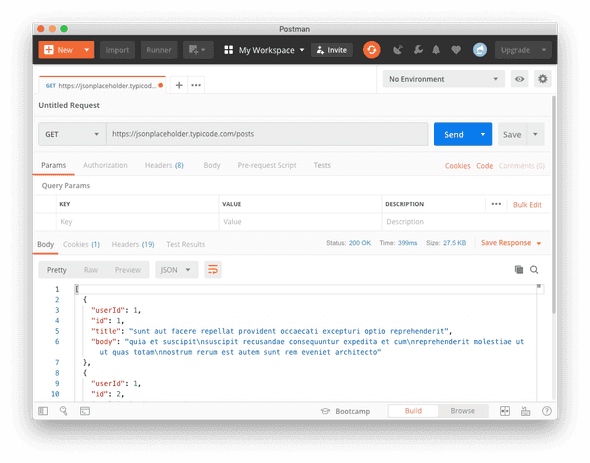Click the Invite button
This screenshot has height=463, width=590.
coord(331,50)
